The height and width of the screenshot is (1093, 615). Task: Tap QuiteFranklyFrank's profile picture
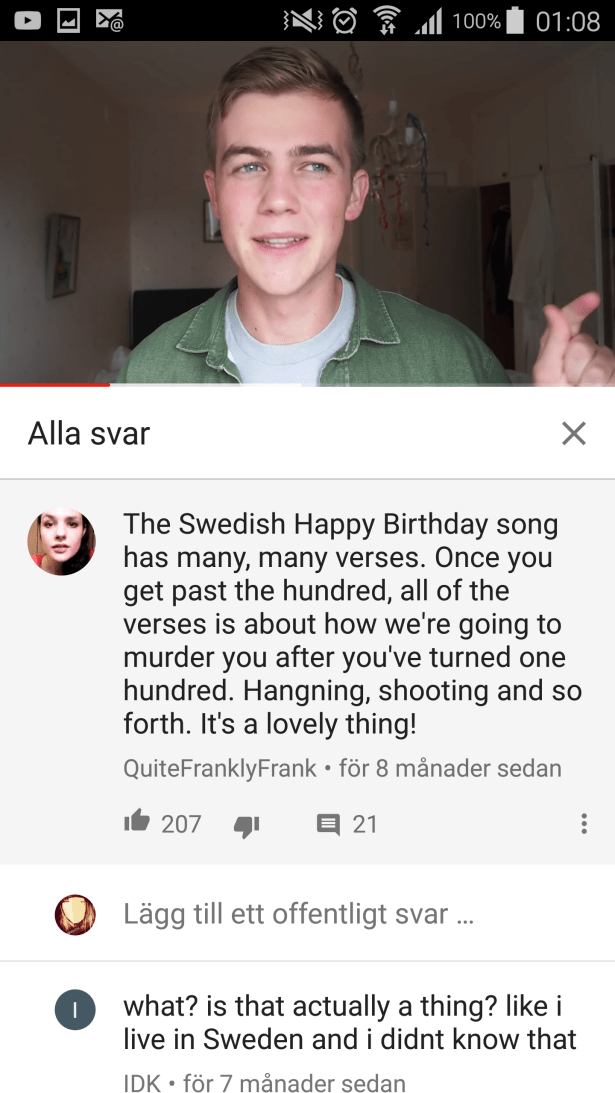point(61,542)
